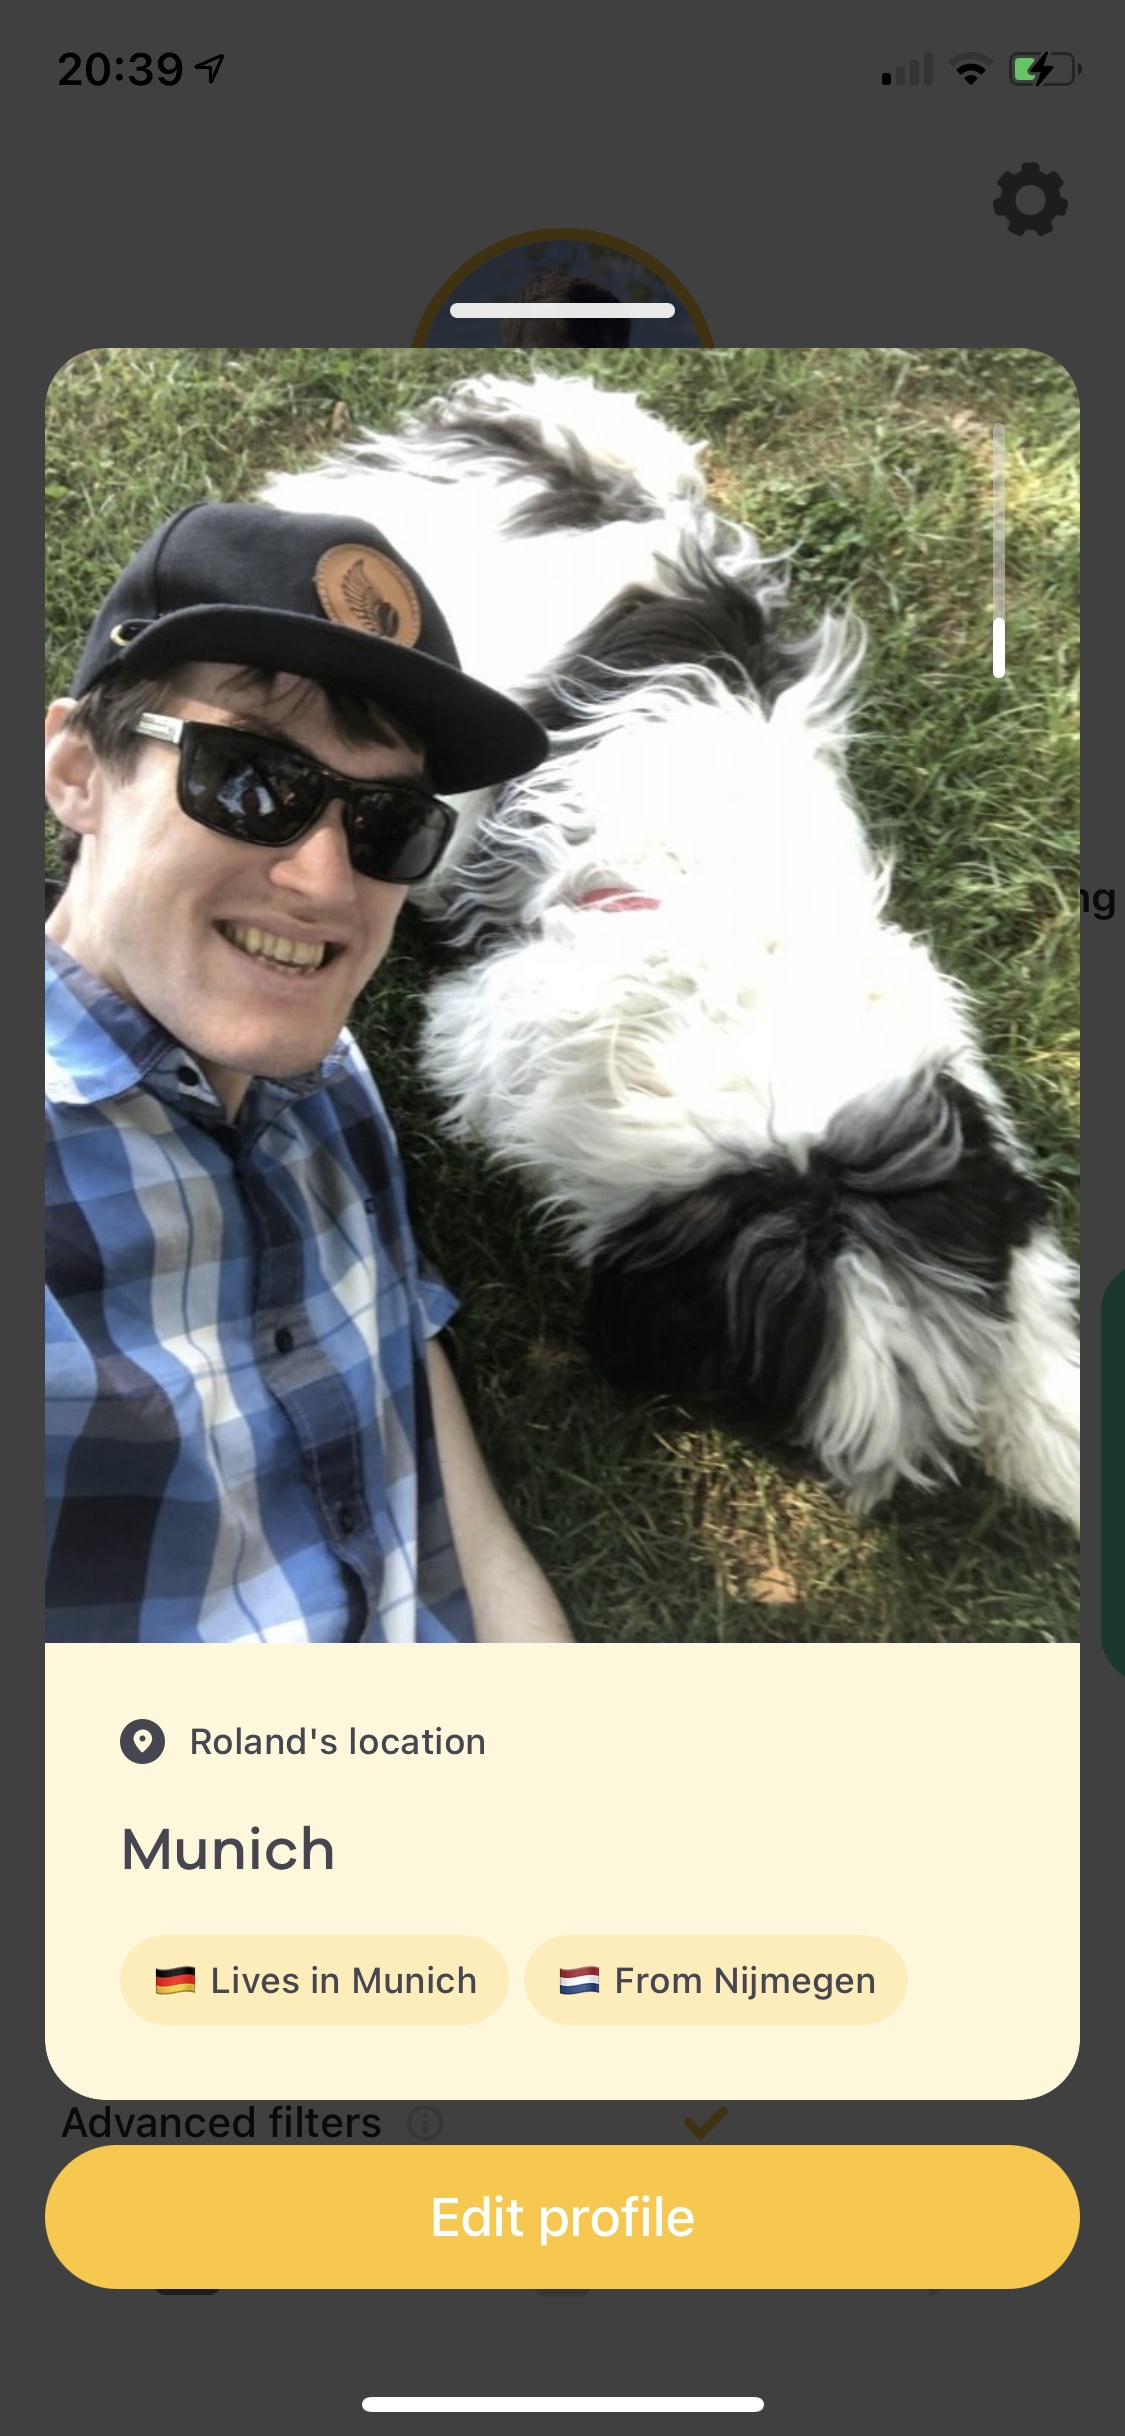This screenshot has width=1125, height=2436.
Task: Tap the Wi-Fi status icon
Action: coord(970,70)
